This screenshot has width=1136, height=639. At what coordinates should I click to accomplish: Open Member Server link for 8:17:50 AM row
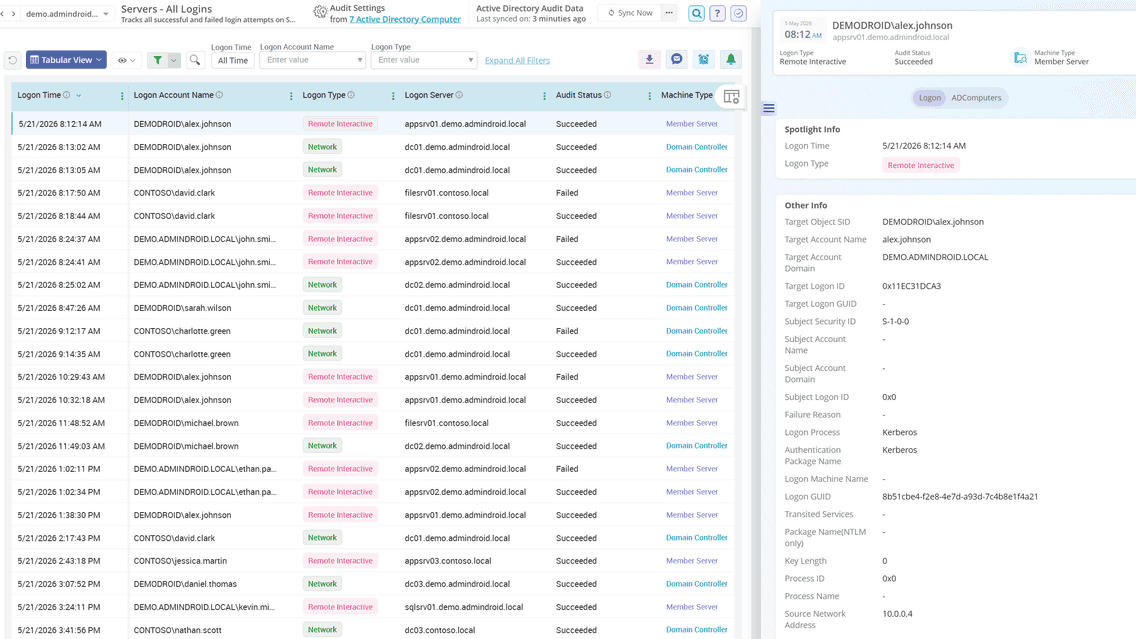click(x=692, y=193)
